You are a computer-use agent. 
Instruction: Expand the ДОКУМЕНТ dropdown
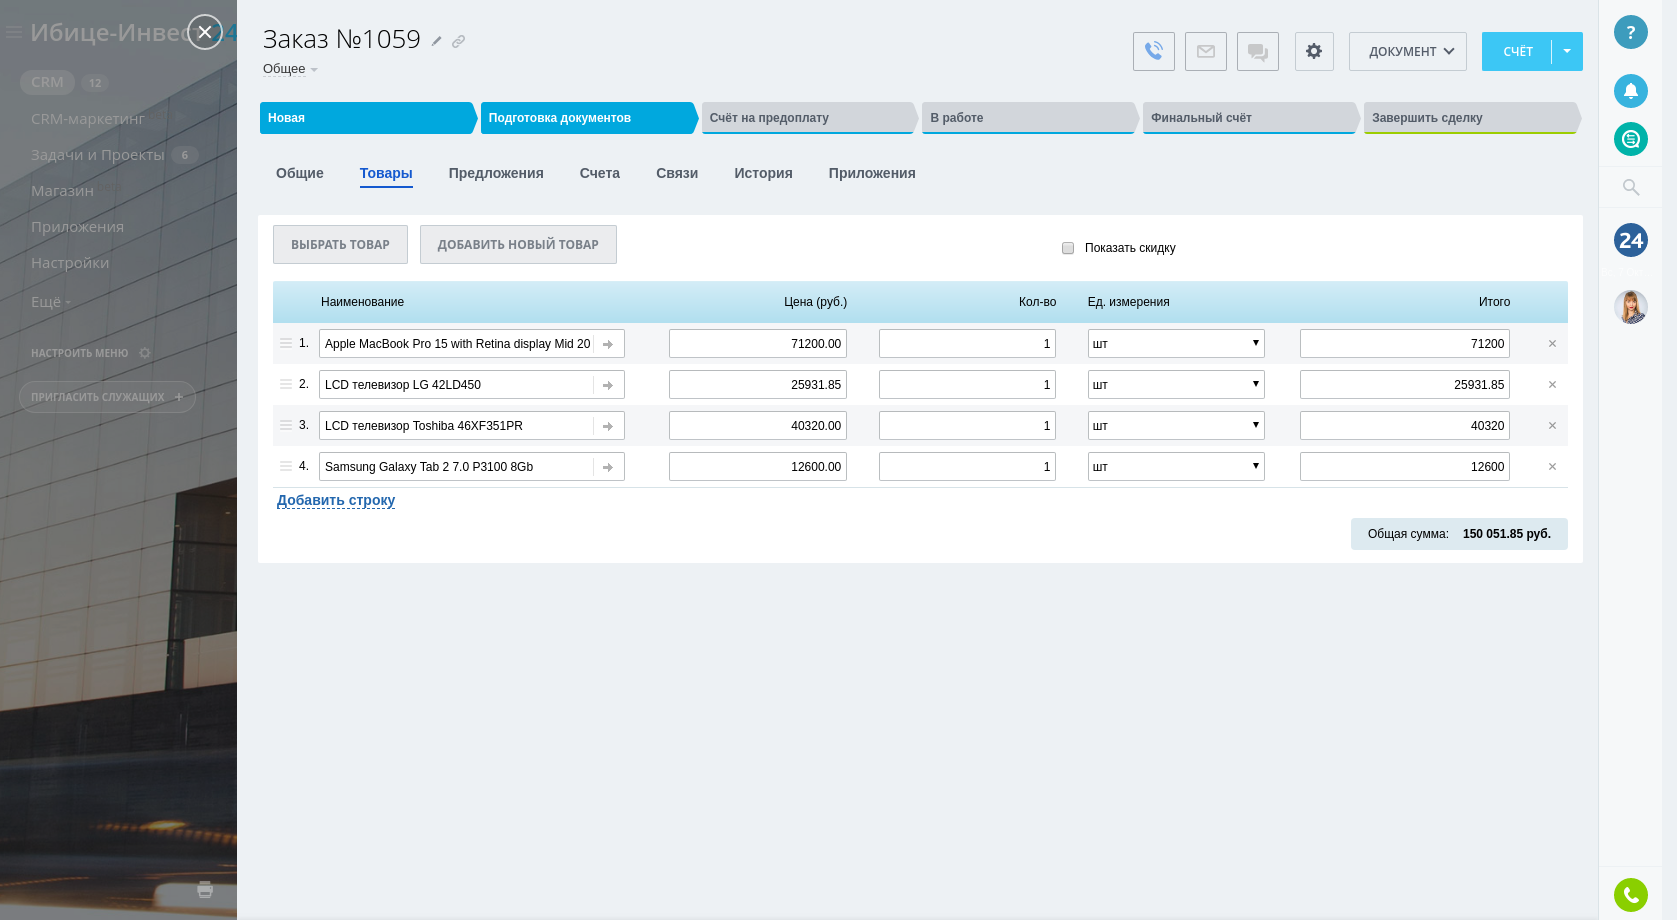tap(1407, 51)
